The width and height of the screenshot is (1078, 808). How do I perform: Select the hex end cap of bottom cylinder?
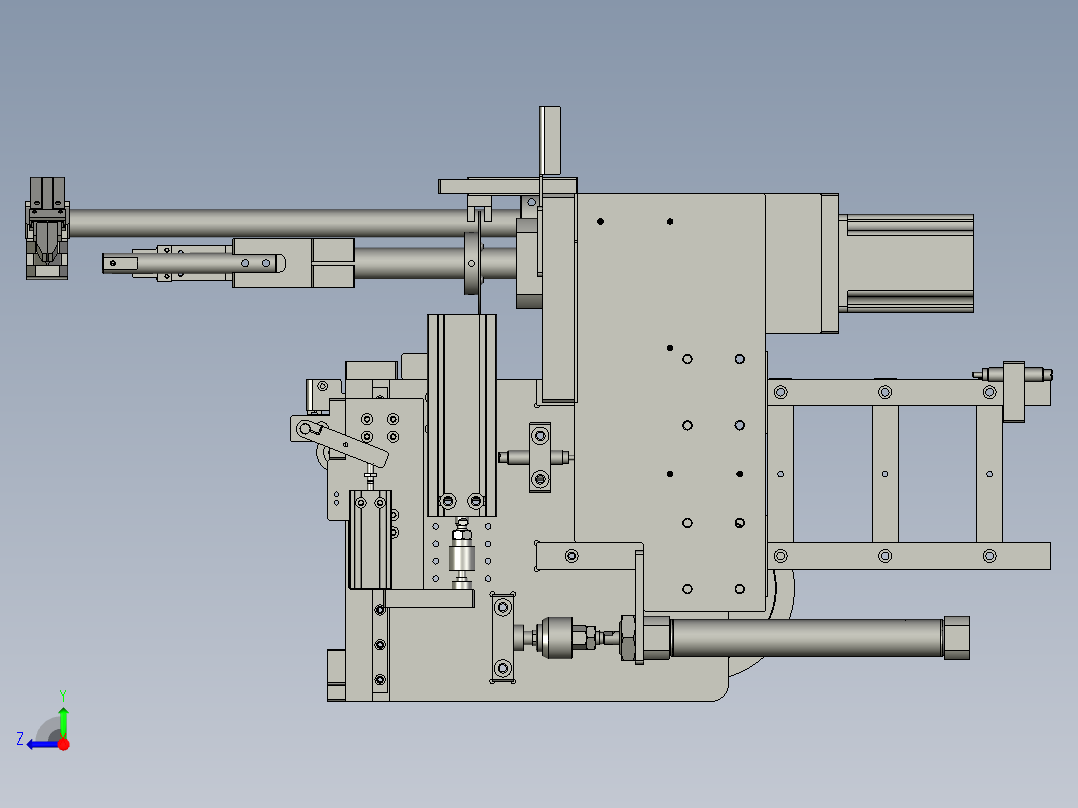point(956,638)
